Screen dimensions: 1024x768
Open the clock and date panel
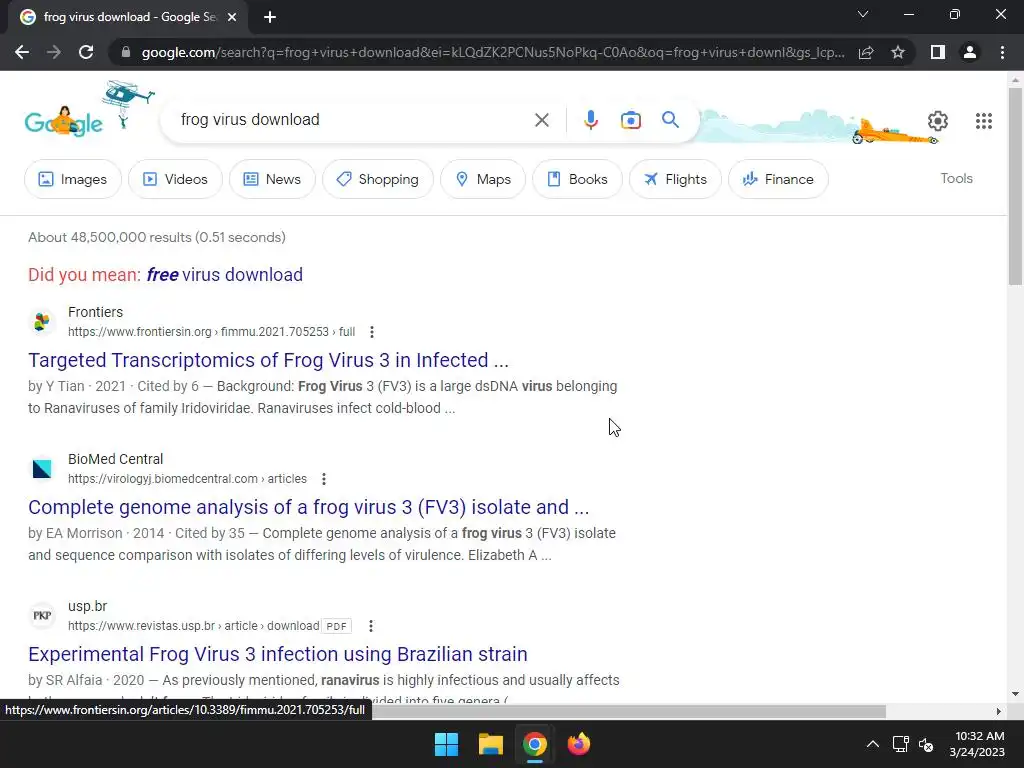pos(977,744)
